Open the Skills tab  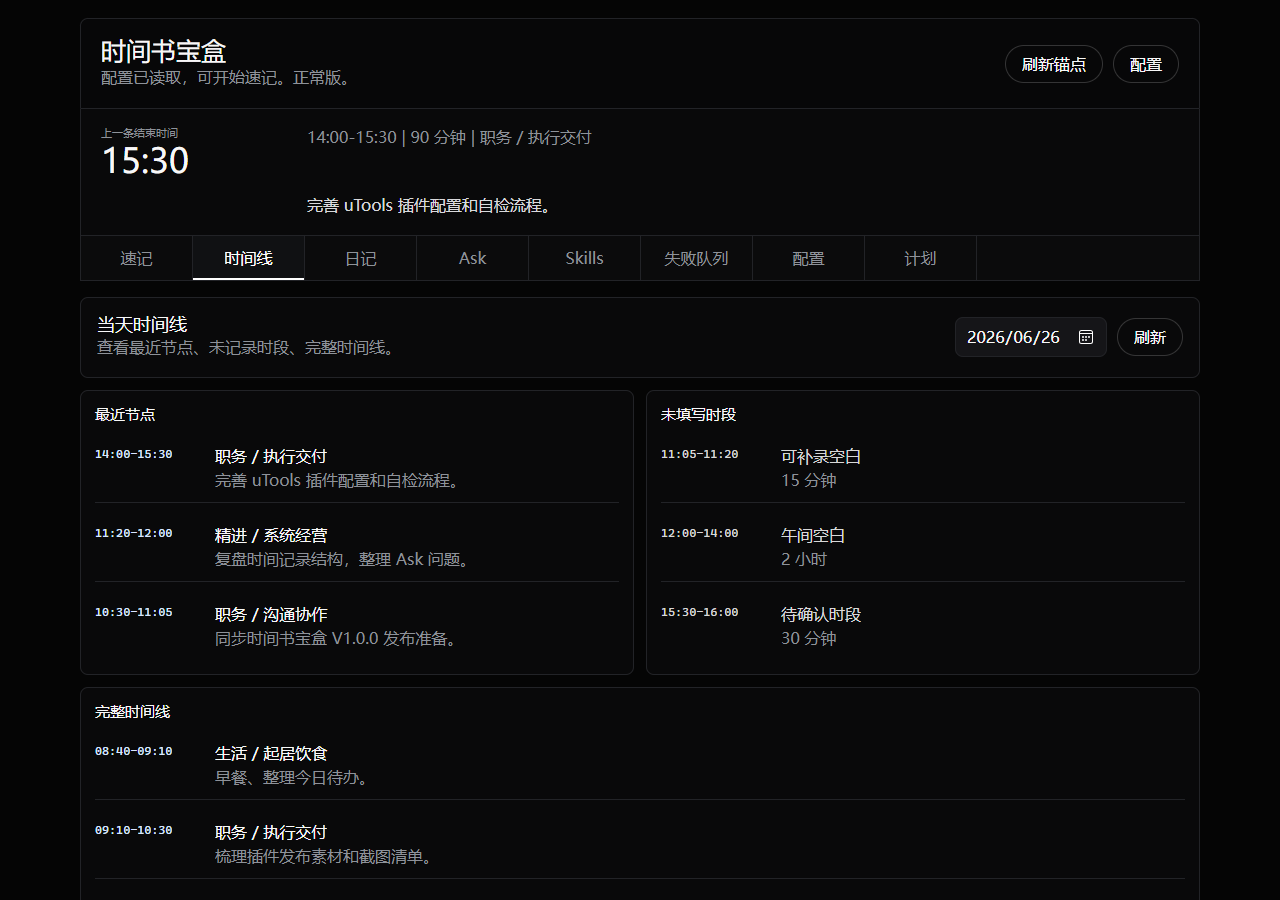(x=585, y=258)
